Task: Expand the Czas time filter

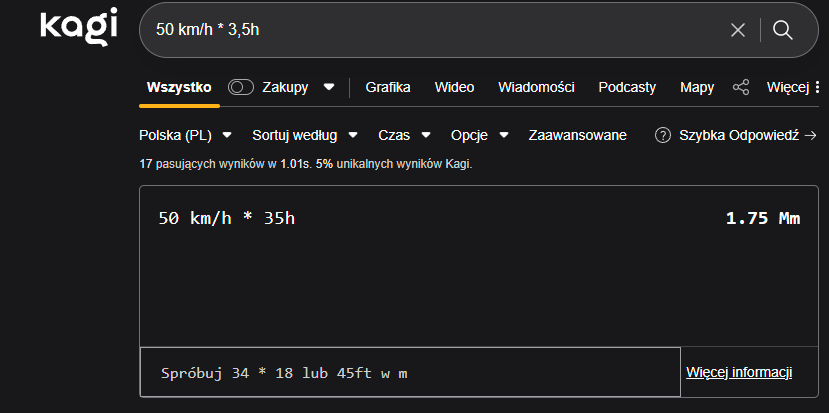Action: [x=404, y=135]
